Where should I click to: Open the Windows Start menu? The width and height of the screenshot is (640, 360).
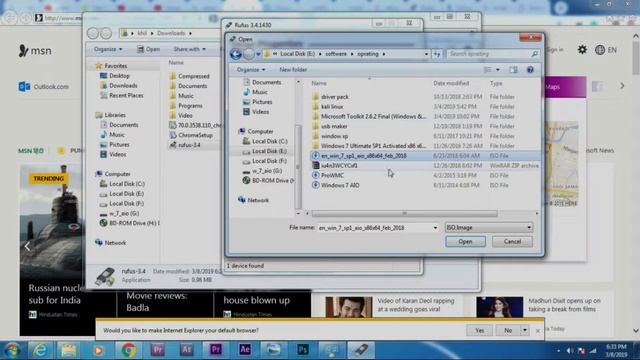(x=12, y=350)
